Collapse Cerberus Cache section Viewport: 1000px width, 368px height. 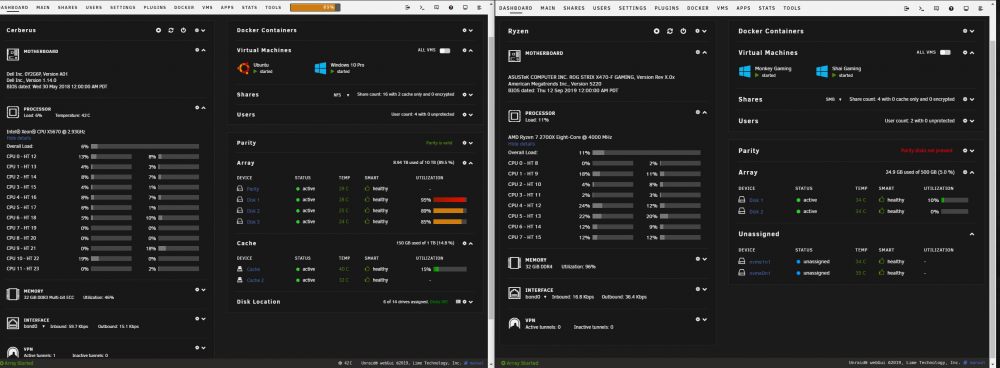point(470,243)
